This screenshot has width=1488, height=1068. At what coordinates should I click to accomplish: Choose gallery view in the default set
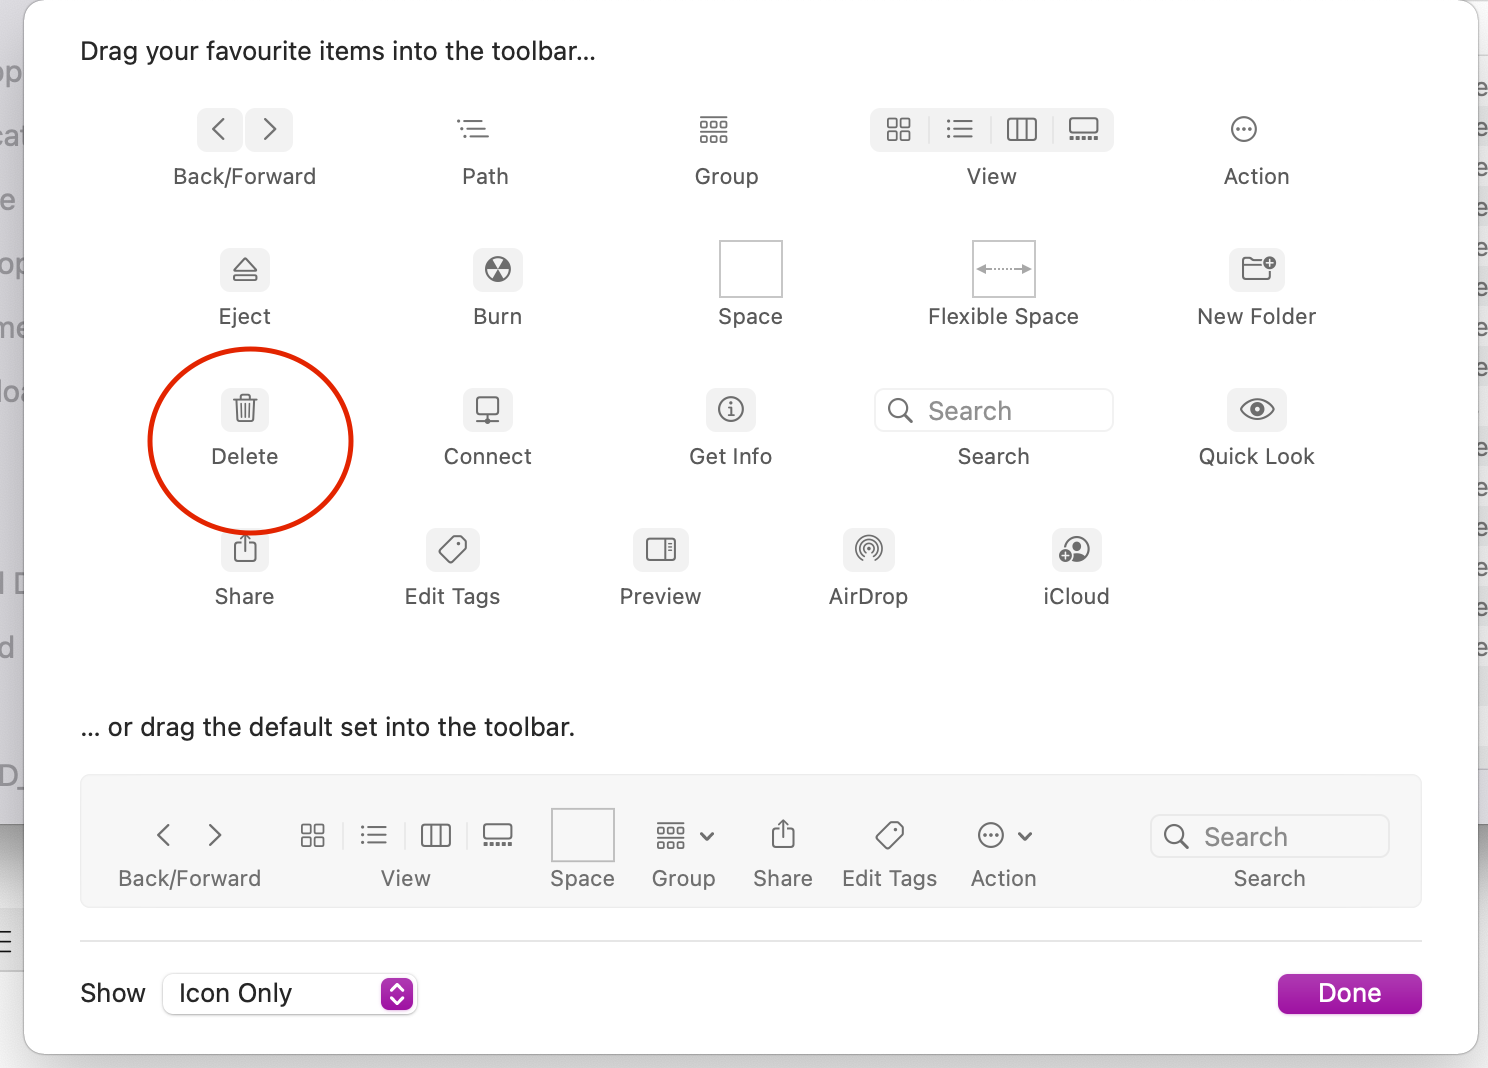pyautogui.click(x=498, y=835)
